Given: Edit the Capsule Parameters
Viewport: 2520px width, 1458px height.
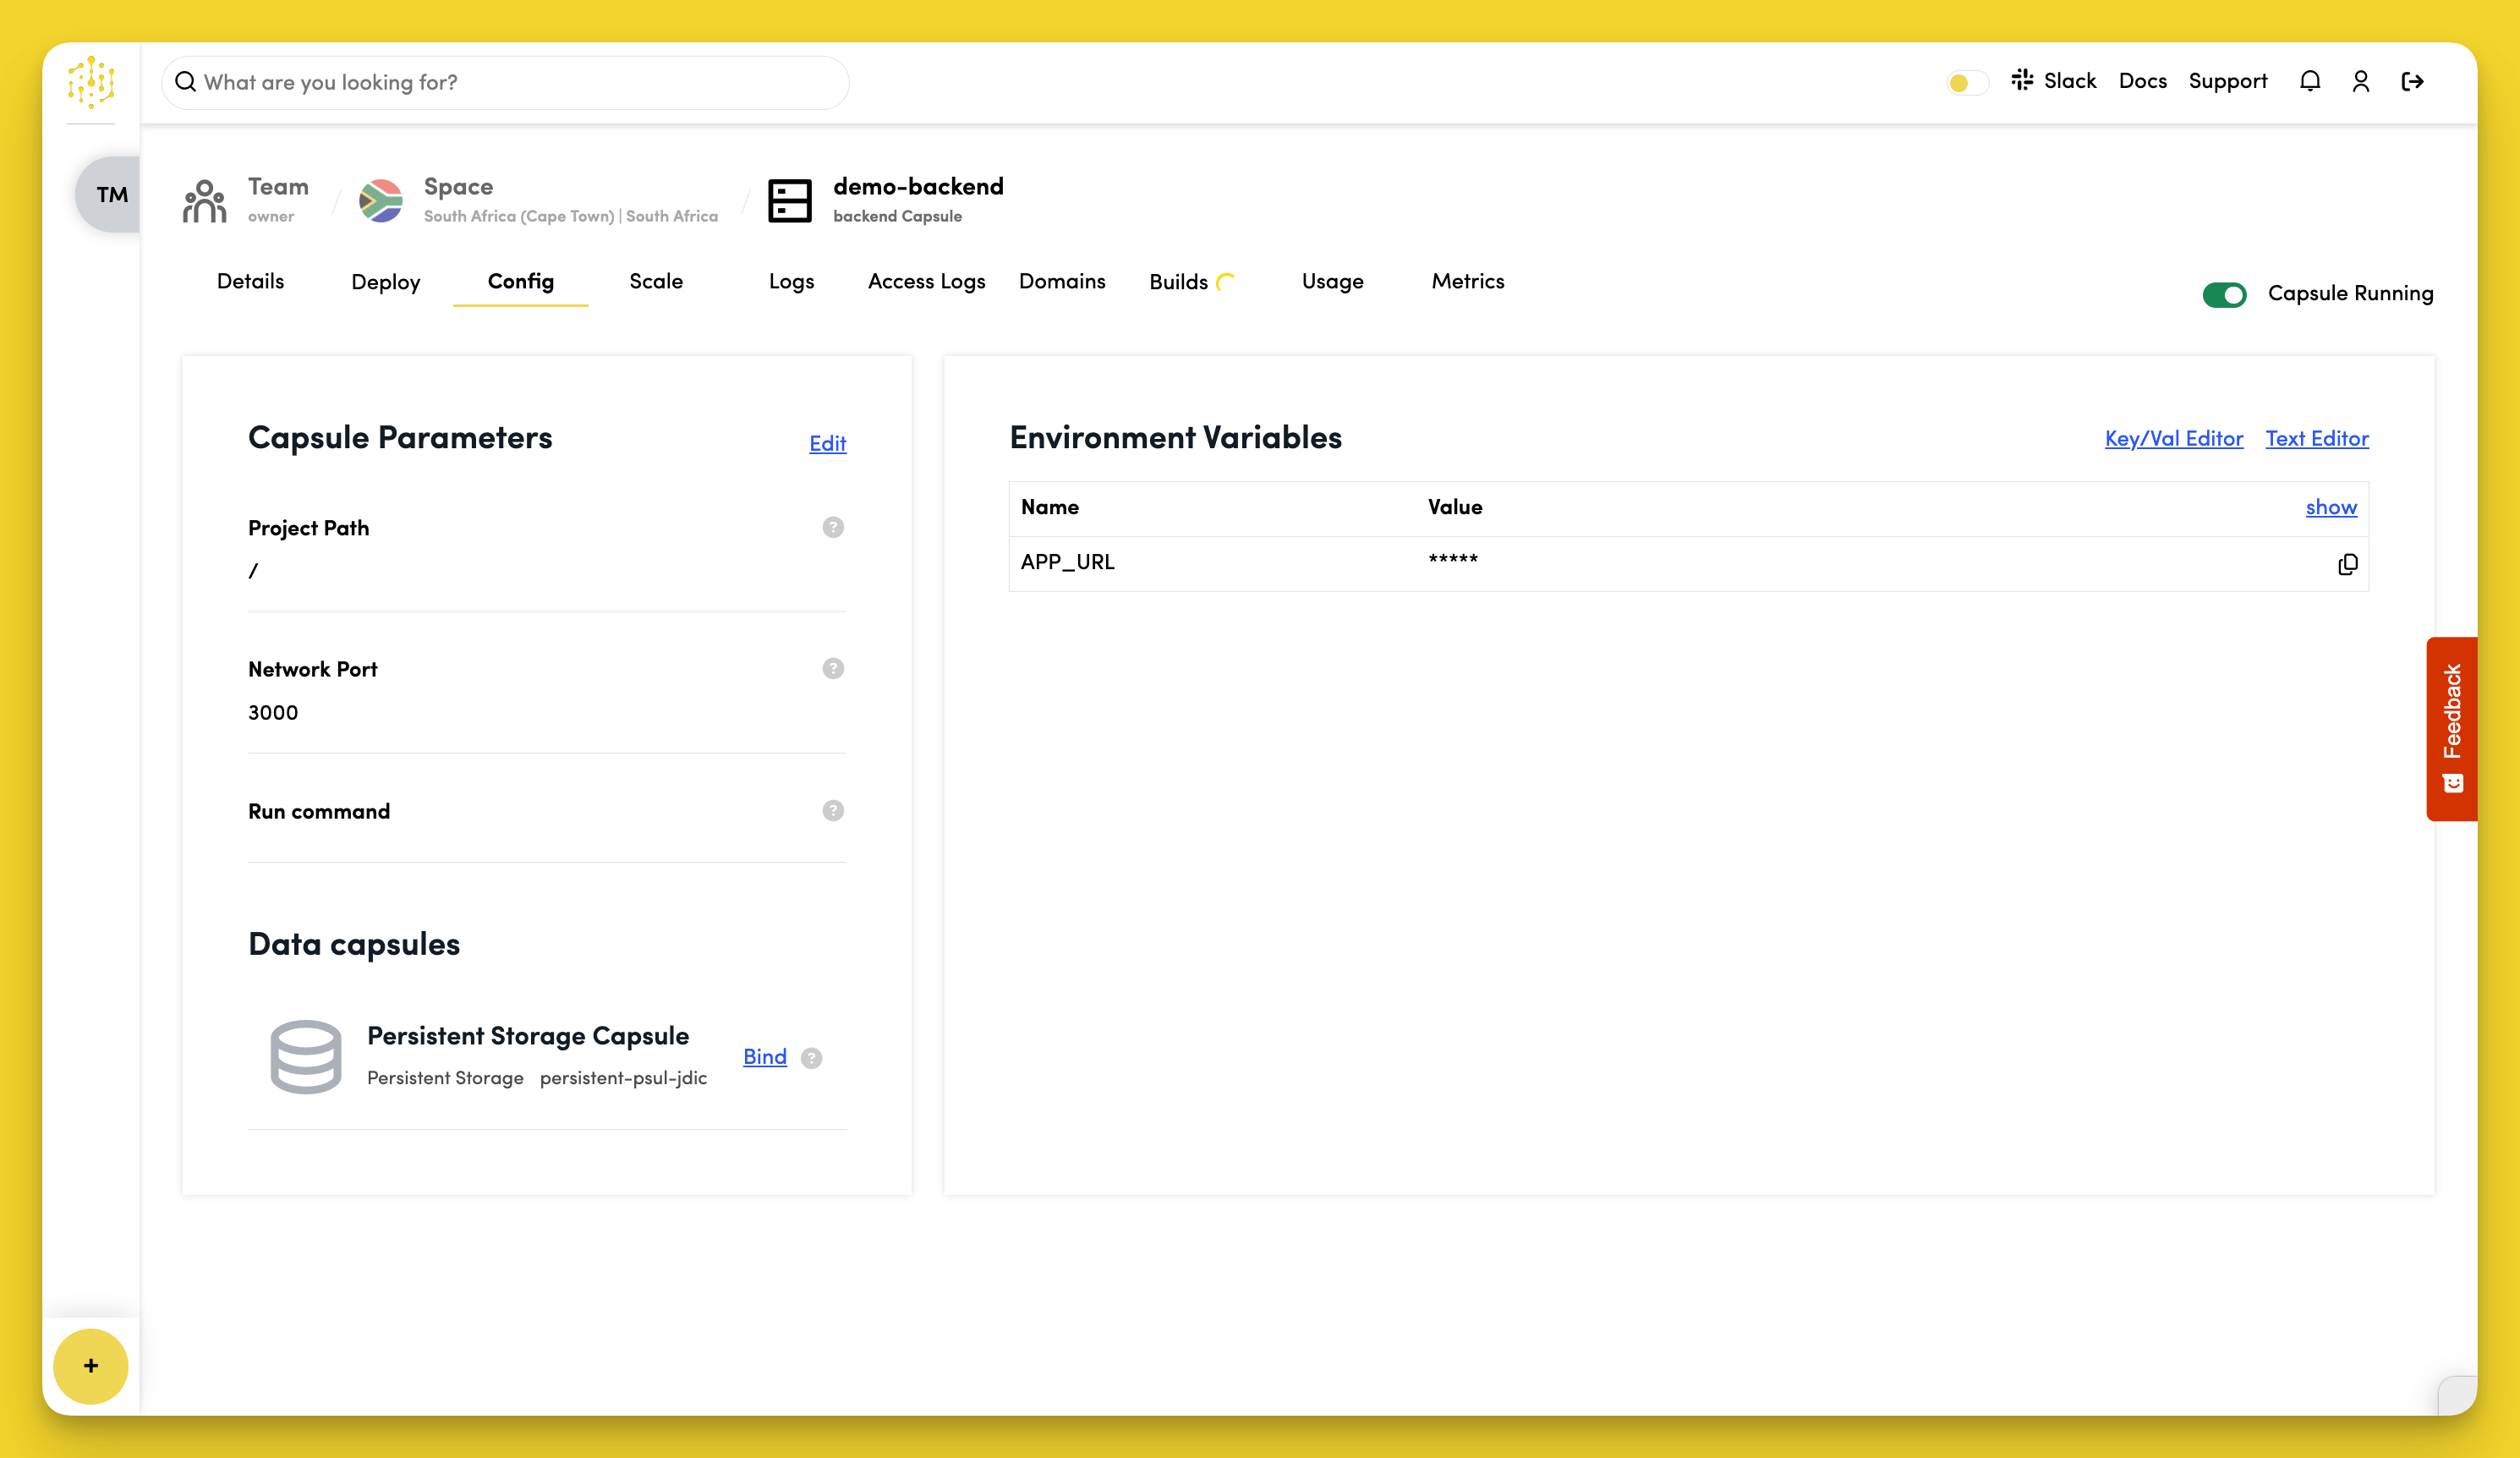Looking at the screenshot, I should coord(827,443).
